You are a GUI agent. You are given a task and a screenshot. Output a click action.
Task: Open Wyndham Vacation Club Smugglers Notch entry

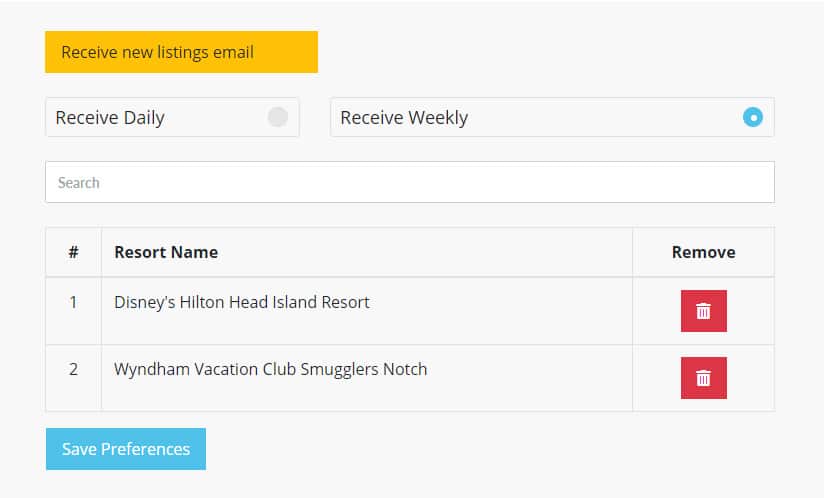click(x=271, y=369)
